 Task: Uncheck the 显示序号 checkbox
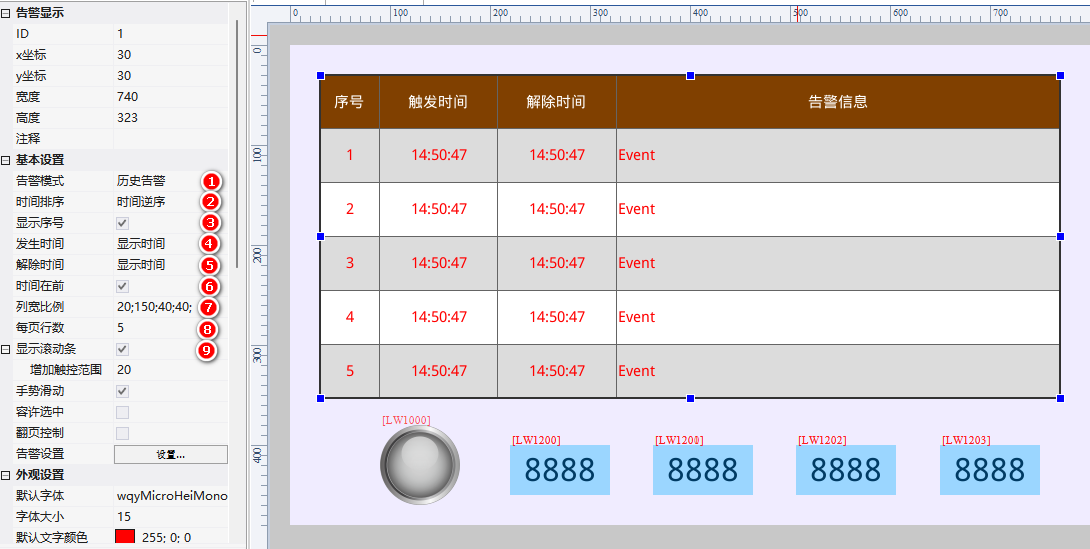(123, 223)
